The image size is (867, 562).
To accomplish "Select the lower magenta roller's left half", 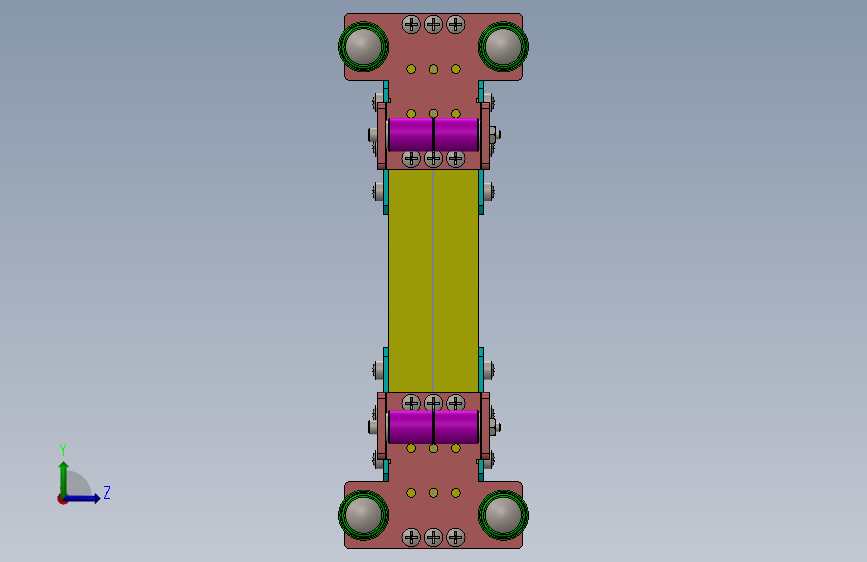I will 410,426.
